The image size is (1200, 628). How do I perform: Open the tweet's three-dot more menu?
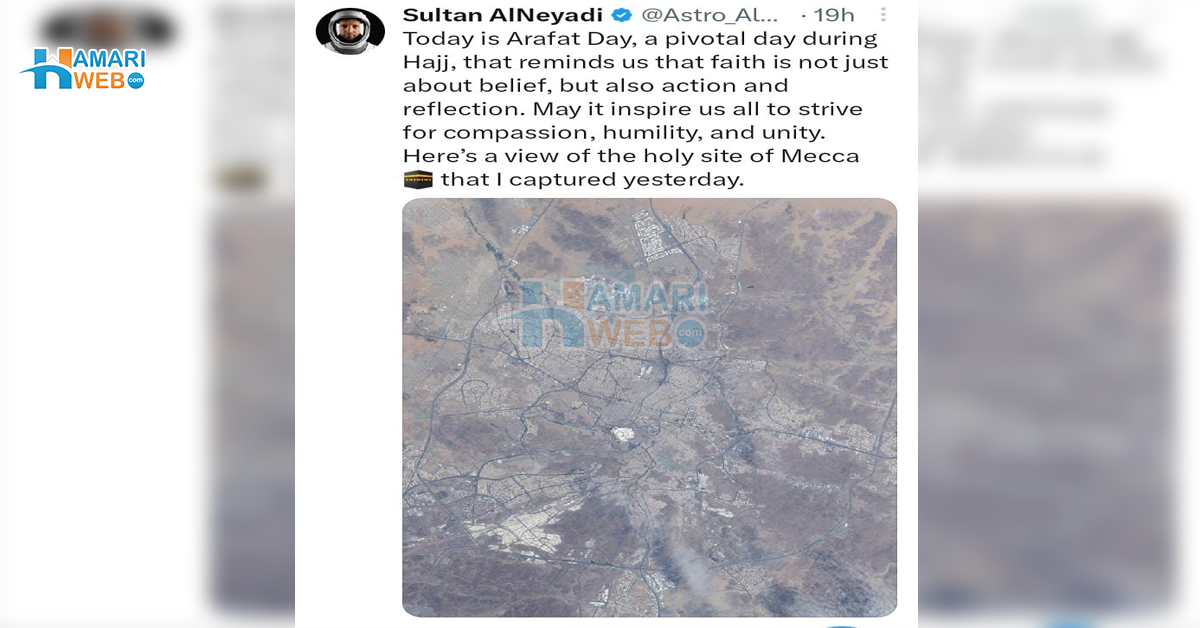point(882,15)
